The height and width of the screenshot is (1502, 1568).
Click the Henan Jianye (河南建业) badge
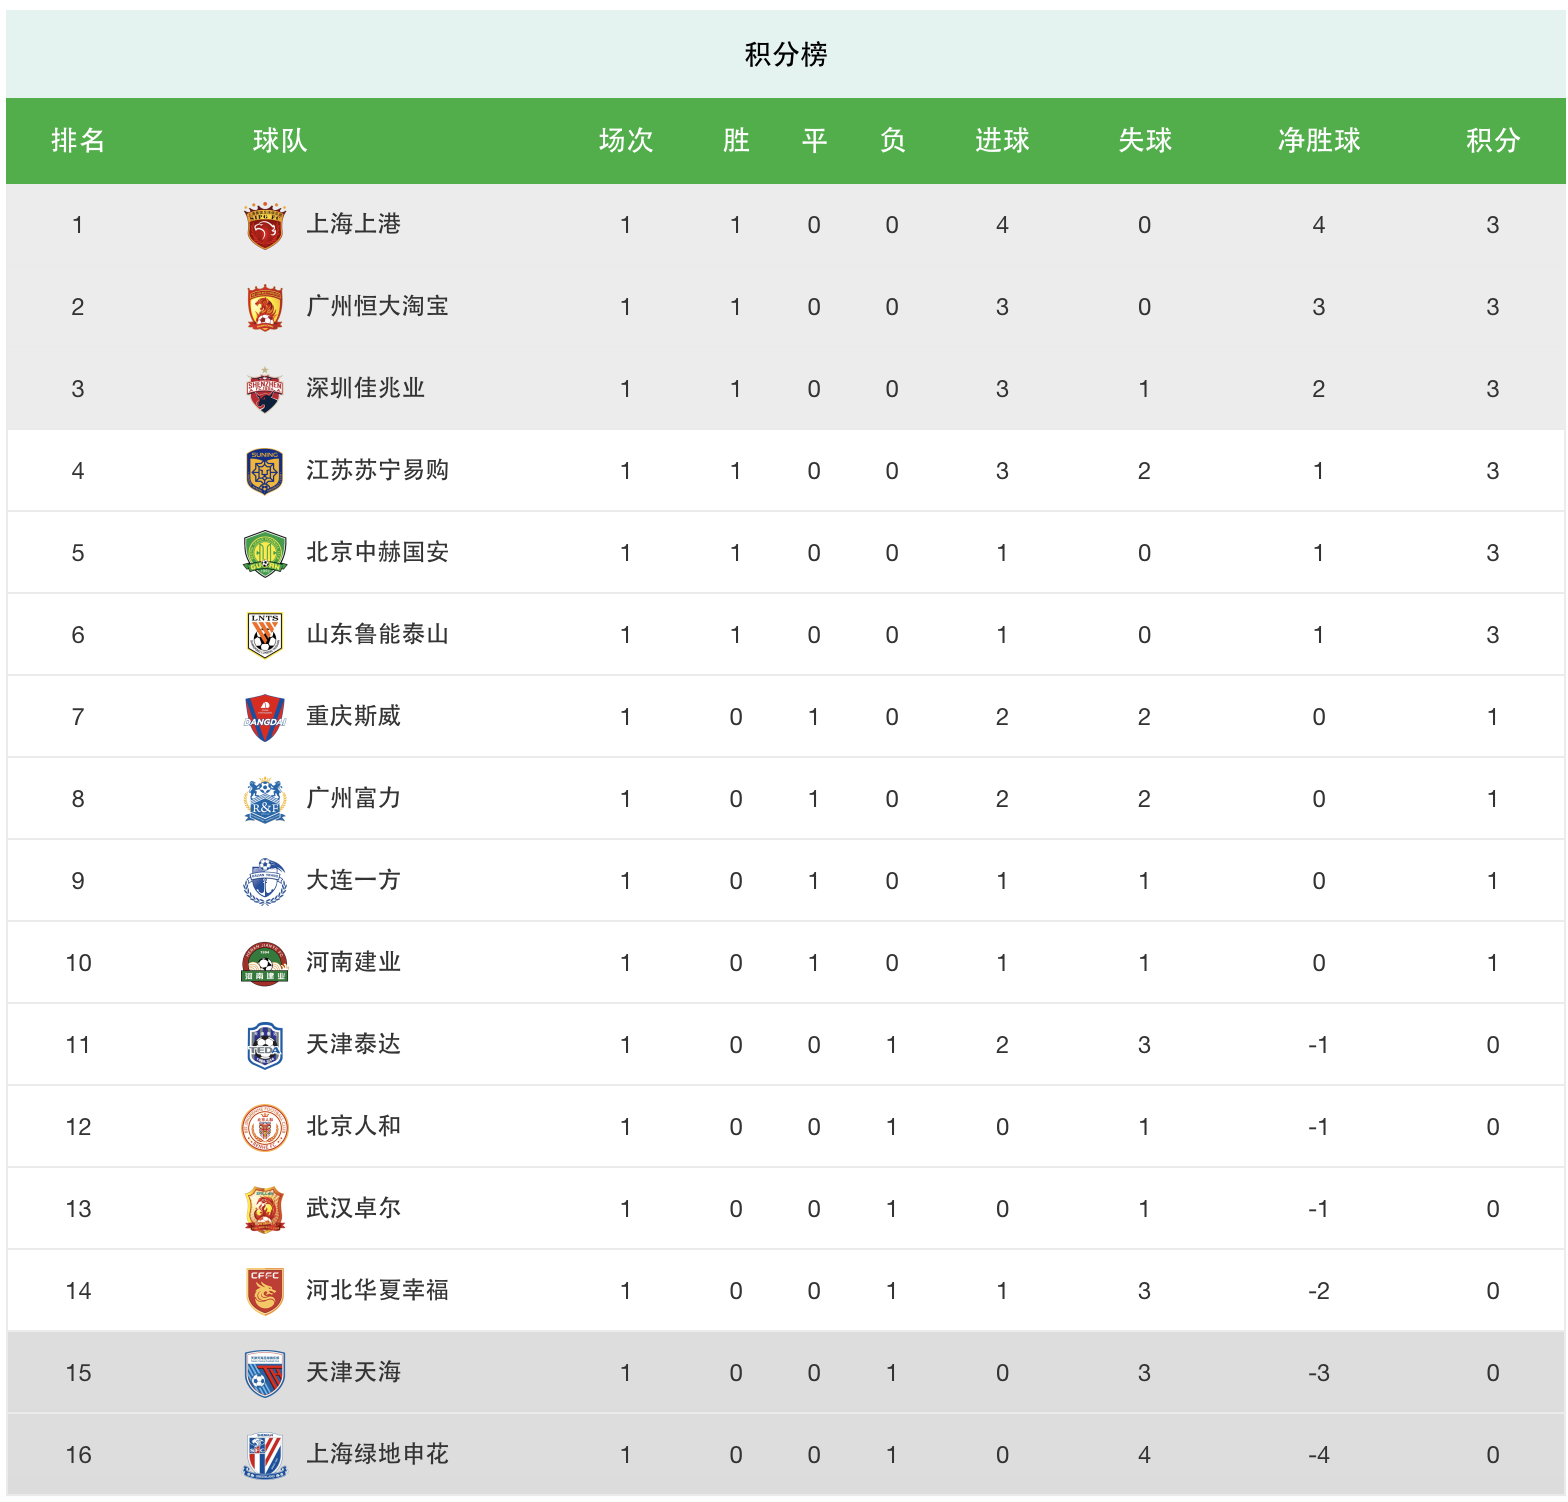pos(265,963)
